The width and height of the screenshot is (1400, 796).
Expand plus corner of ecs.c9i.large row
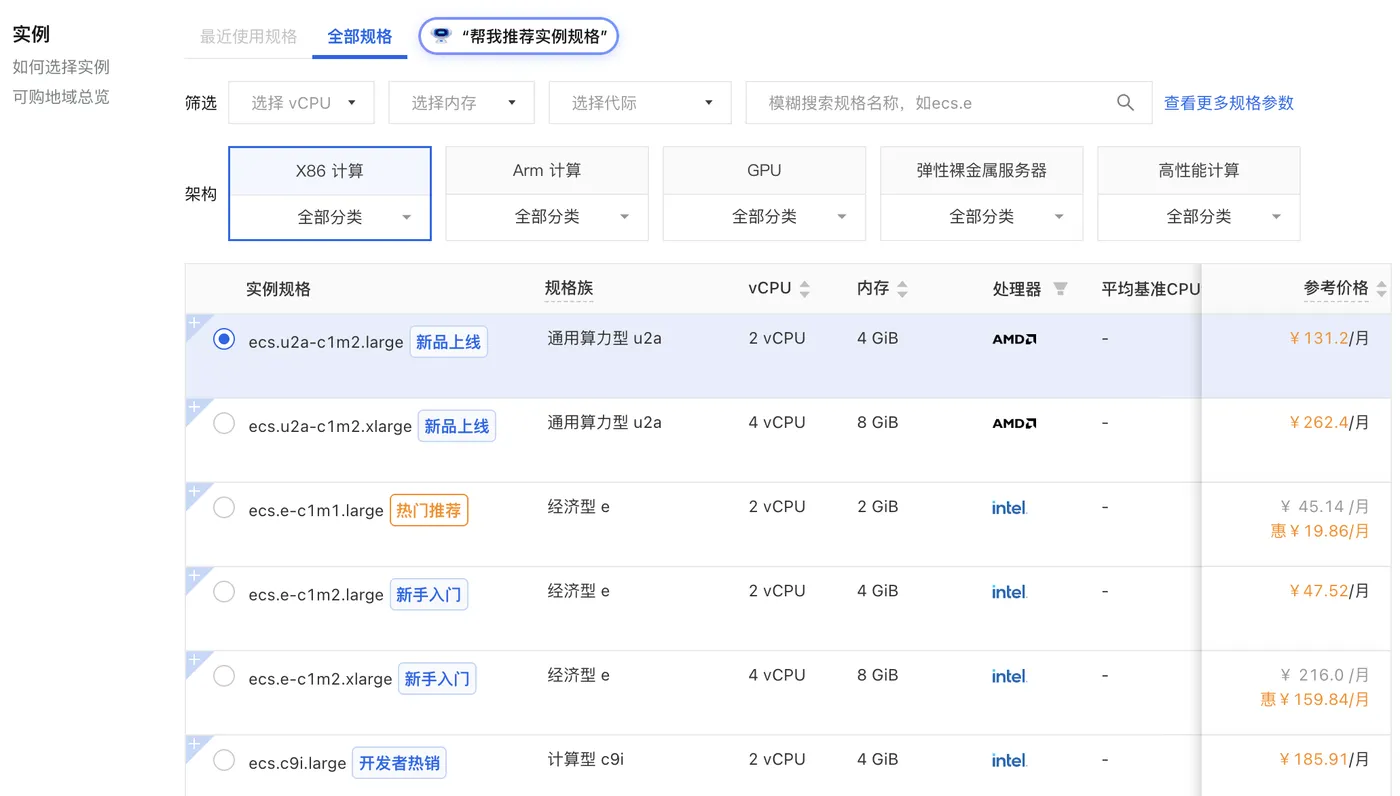[196, 744]
